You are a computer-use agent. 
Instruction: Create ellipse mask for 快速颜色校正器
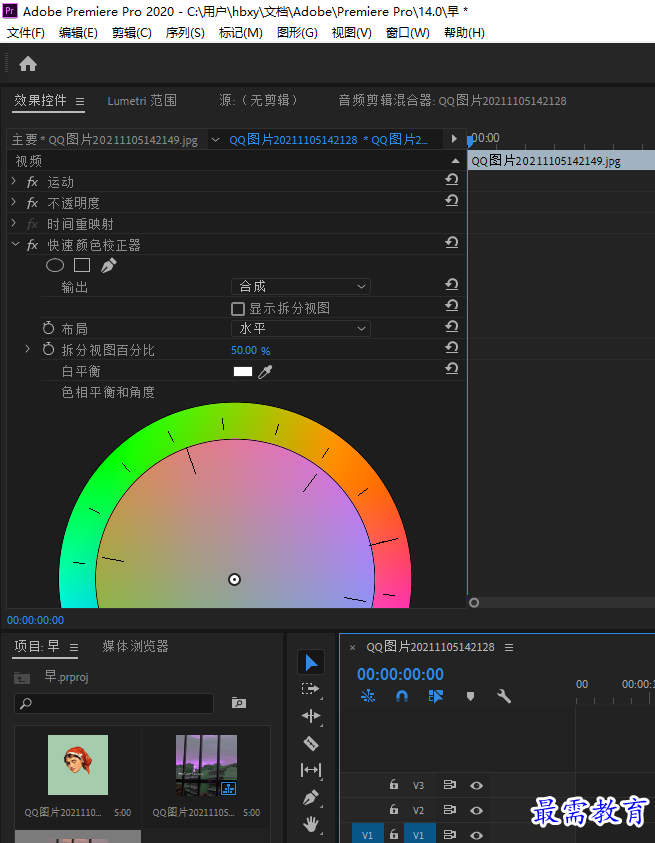(x=55, y=265)
